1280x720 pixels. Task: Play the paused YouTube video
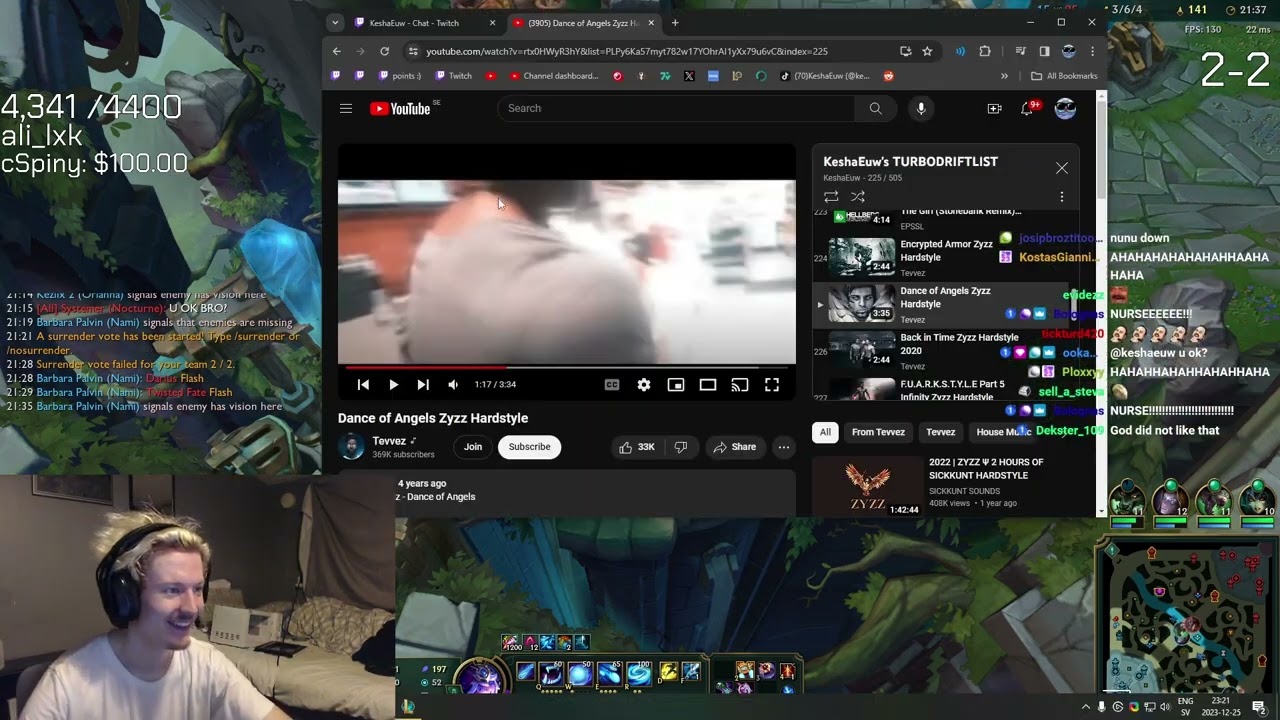coord(393,385)
